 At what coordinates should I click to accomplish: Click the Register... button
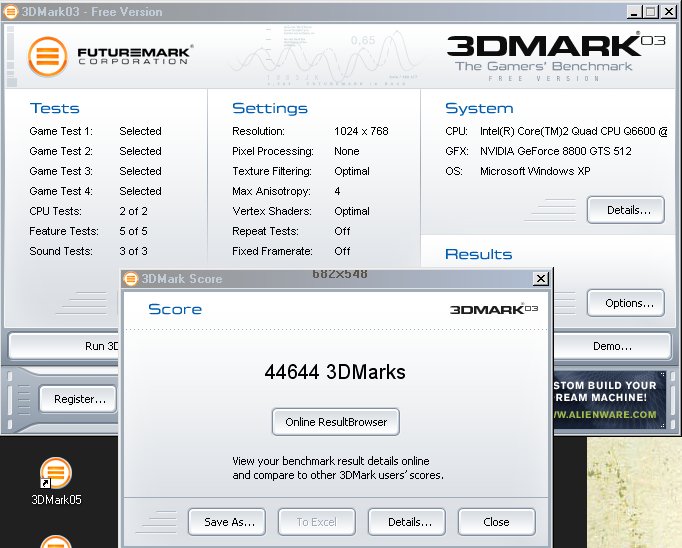click(x=78, y=399)
